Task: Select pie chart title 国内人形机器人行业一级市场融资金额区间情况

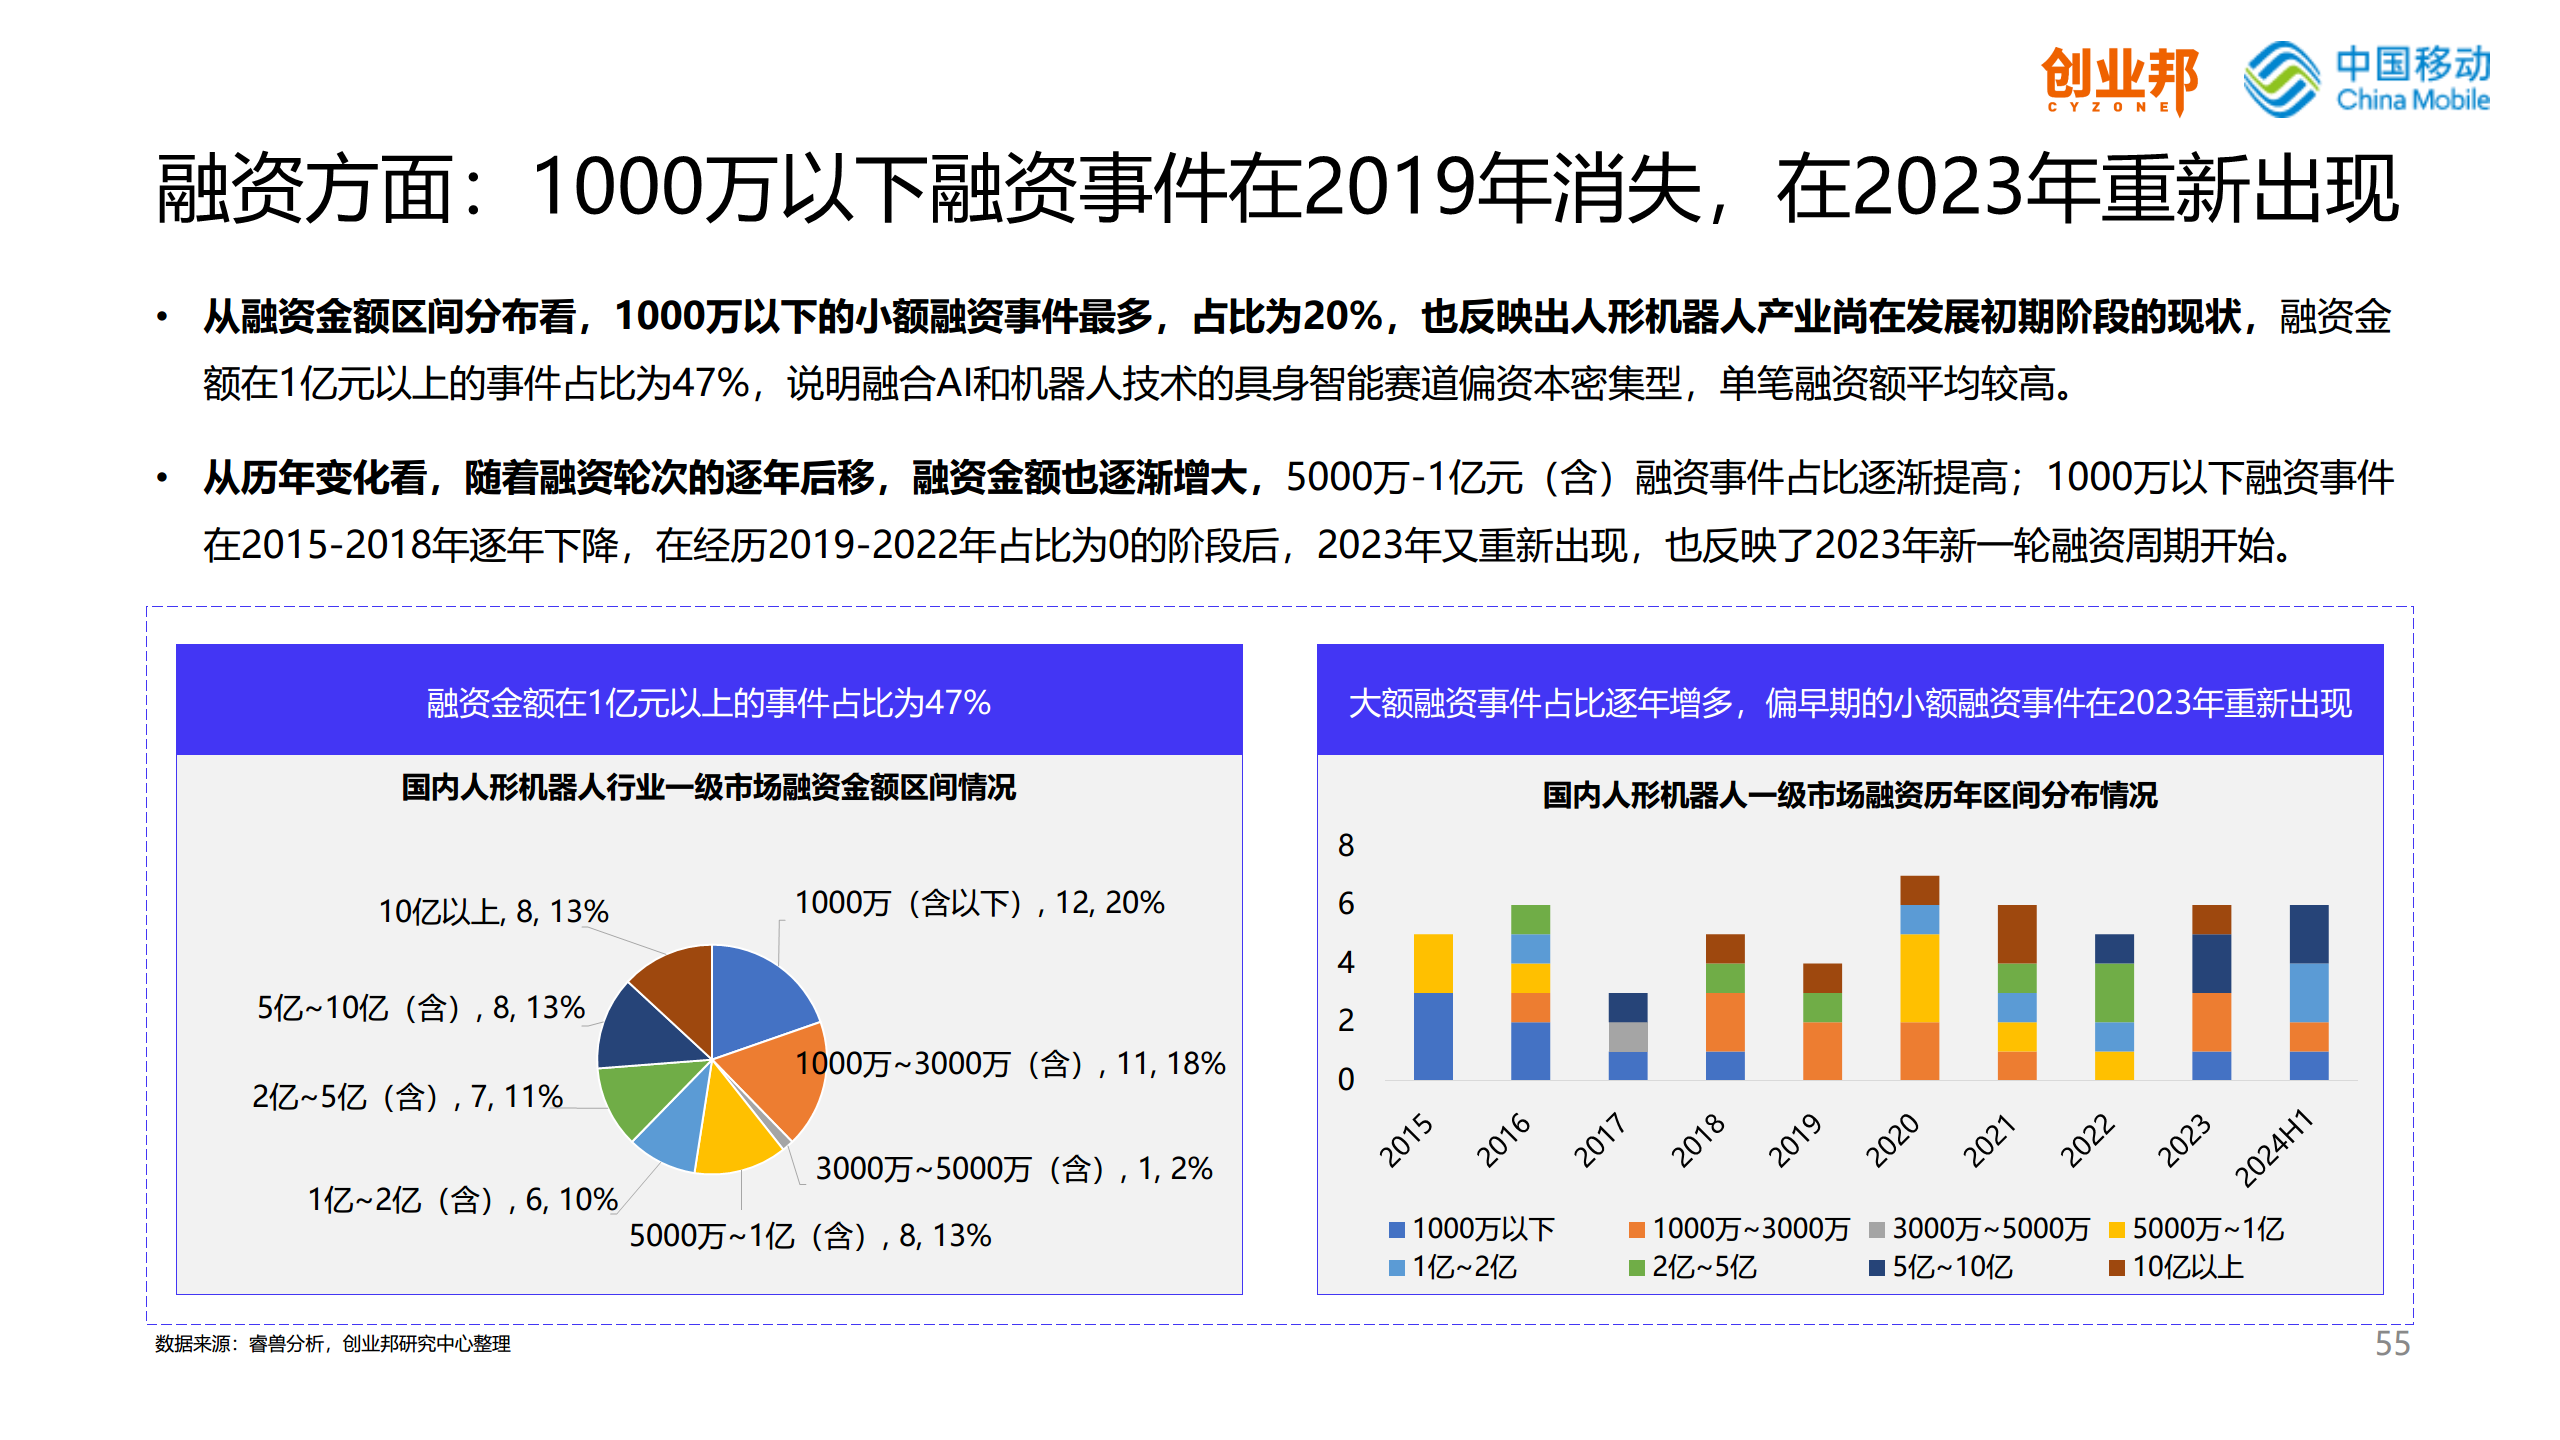Action: click(708, 787)
